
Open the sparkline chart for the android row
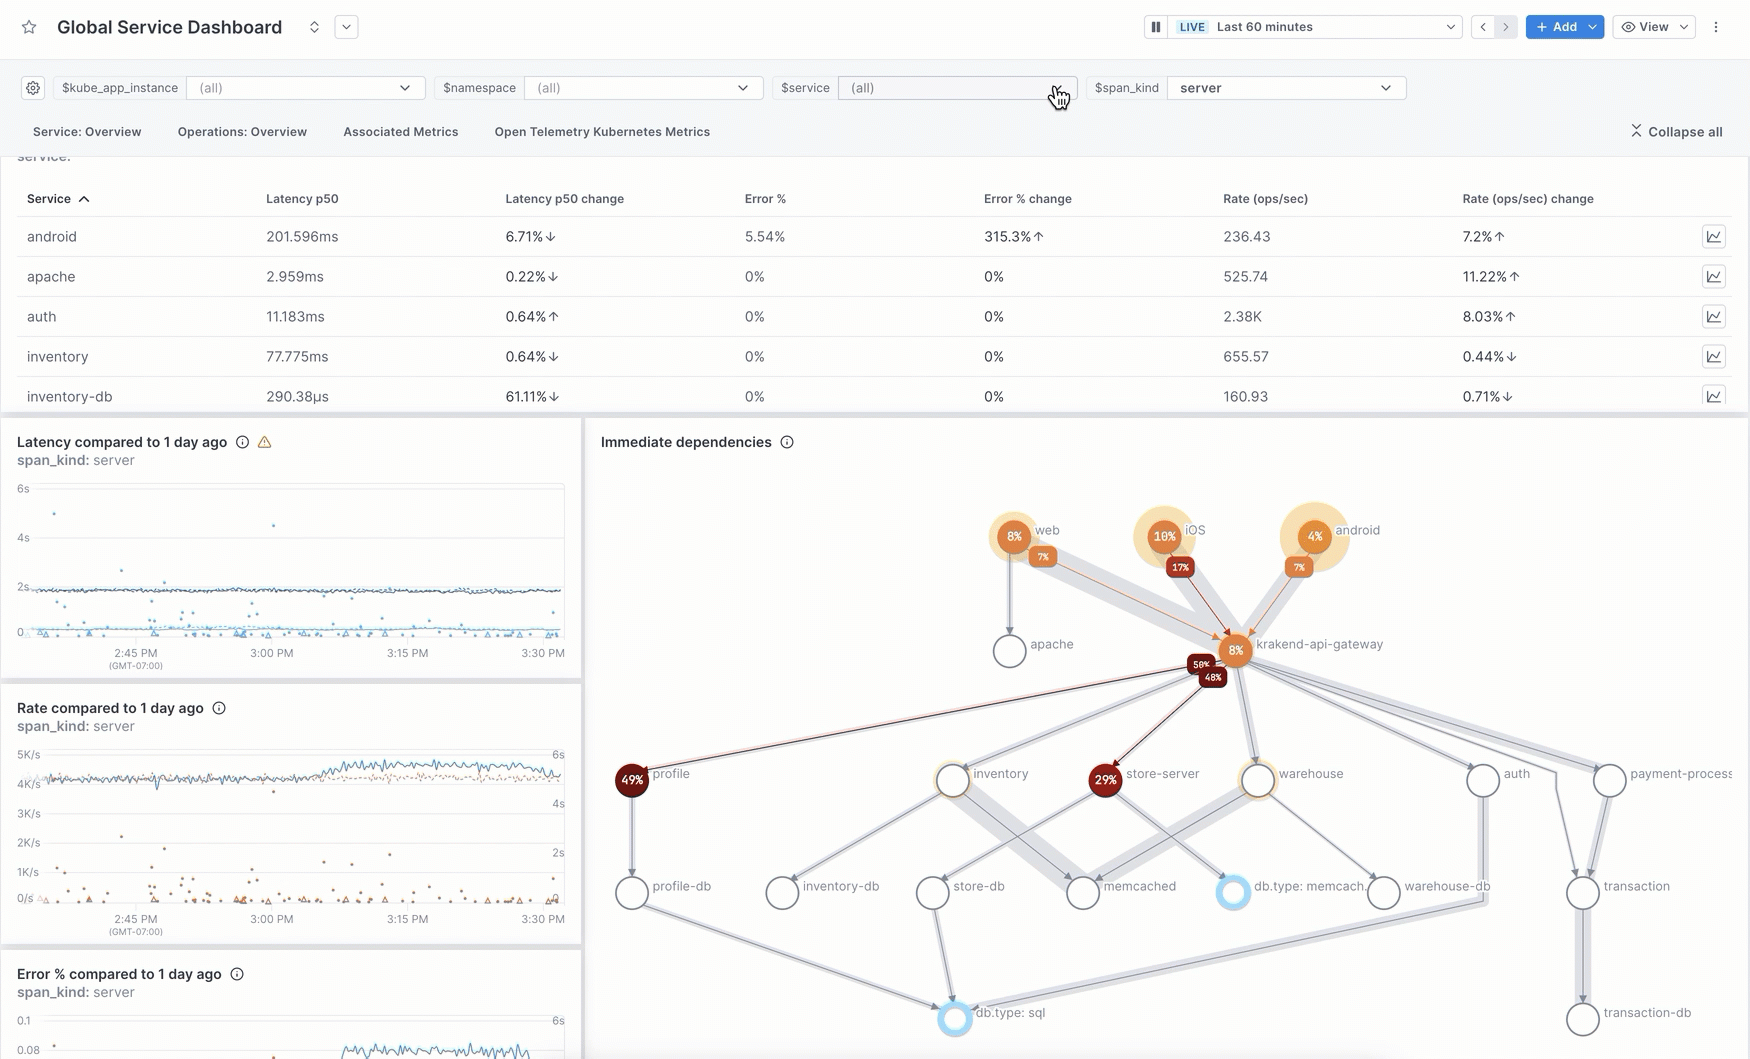(1714, 236)
